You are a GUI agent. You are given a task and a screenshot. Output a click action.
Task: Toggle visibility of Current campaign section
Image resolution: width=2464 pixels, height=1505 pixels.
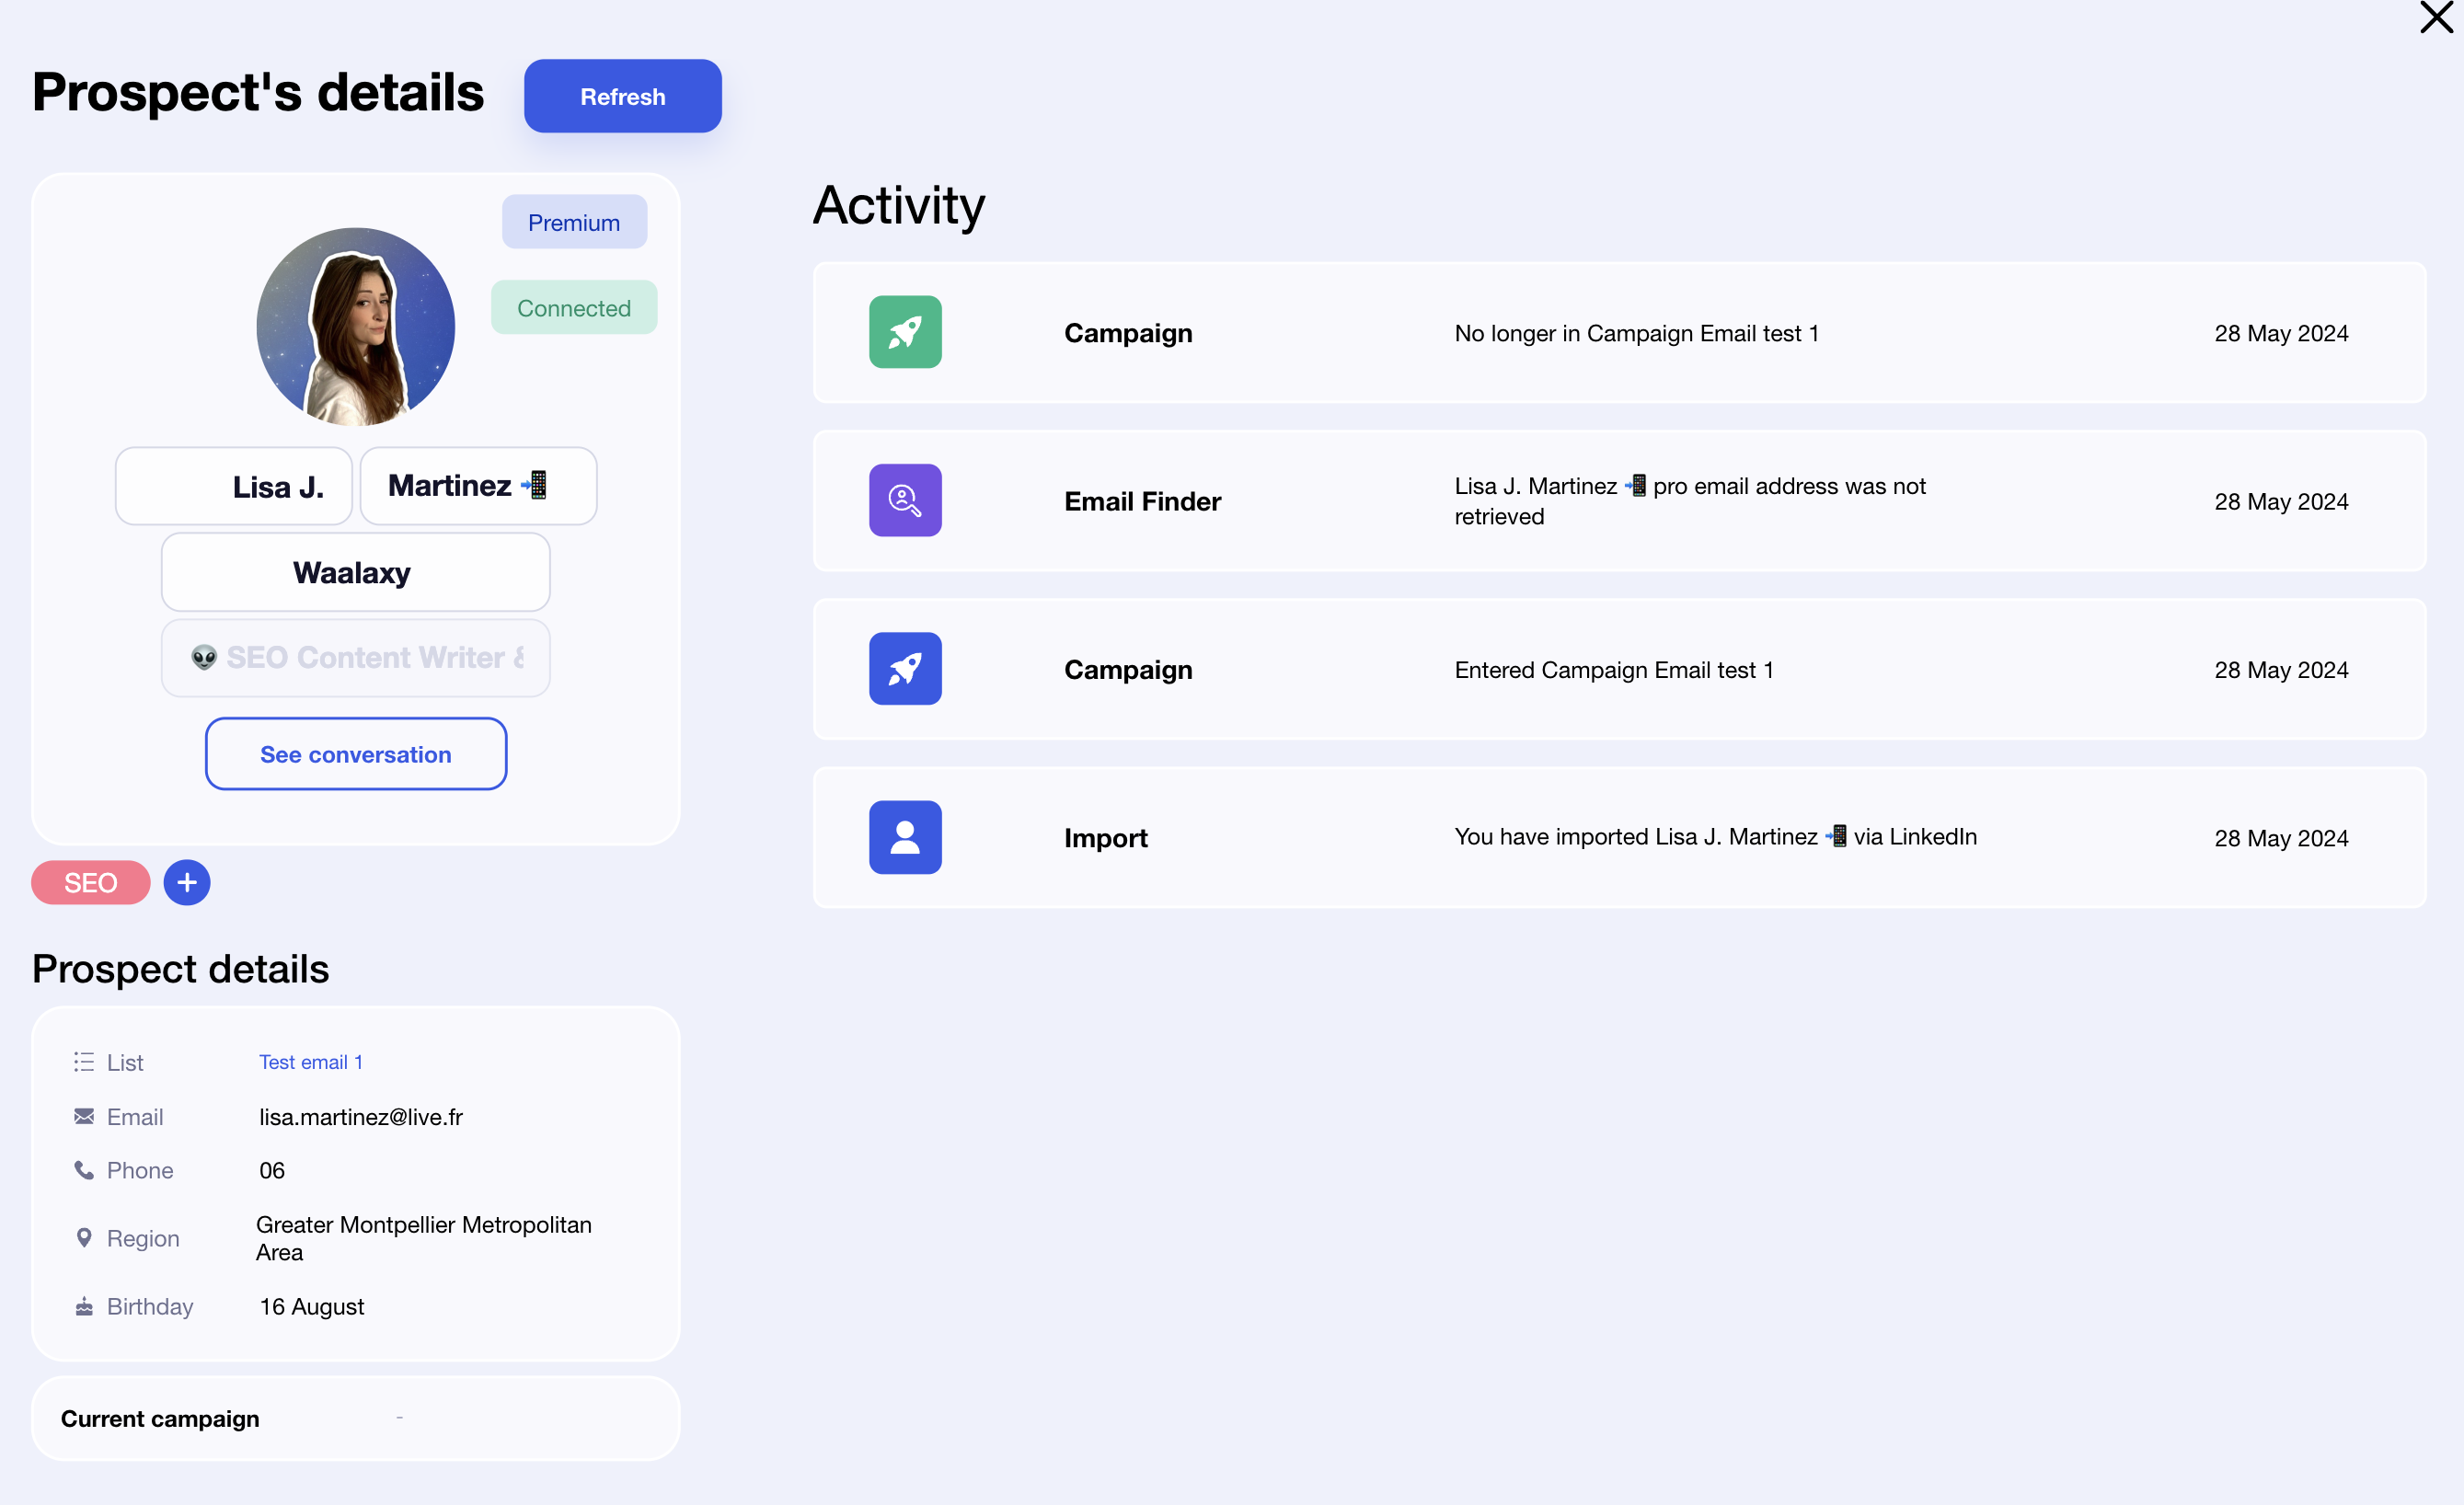pyautogui.click(x=401, y=1417)
